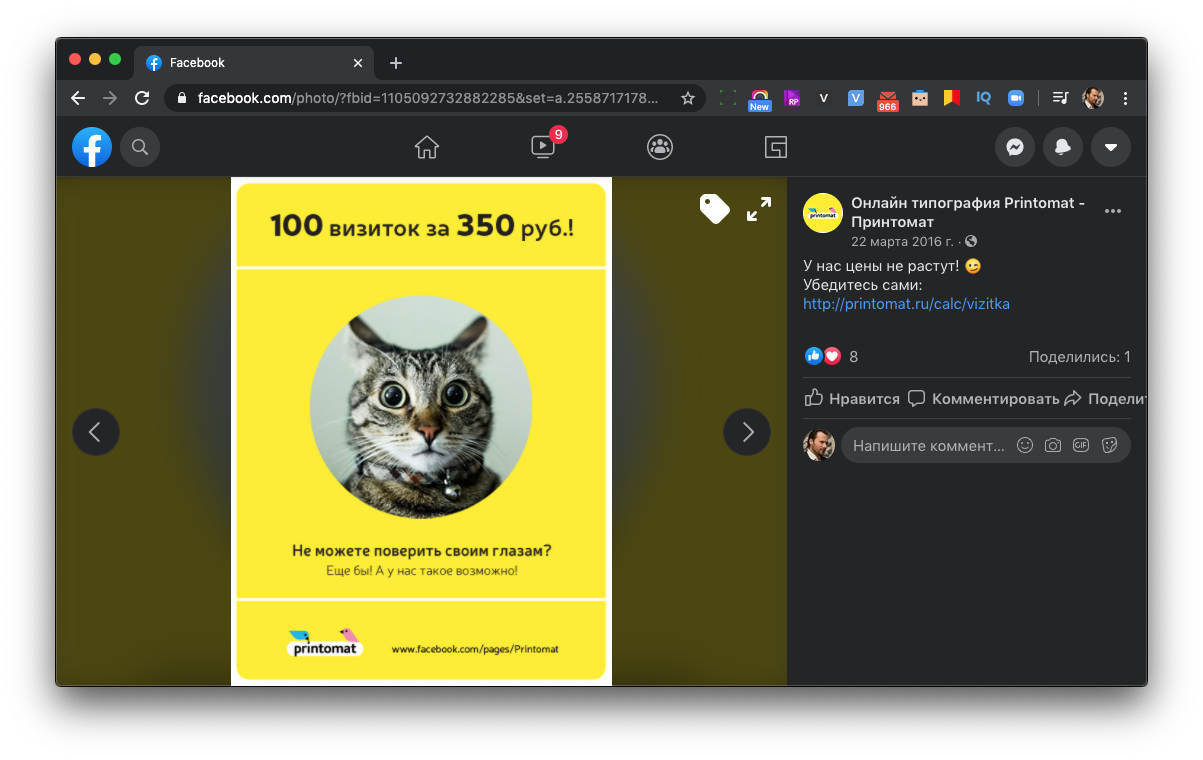The image size is (1203, 760).
Task: Open the Онлайн типография Printomat page name
Action: click(x=968, y=212)
